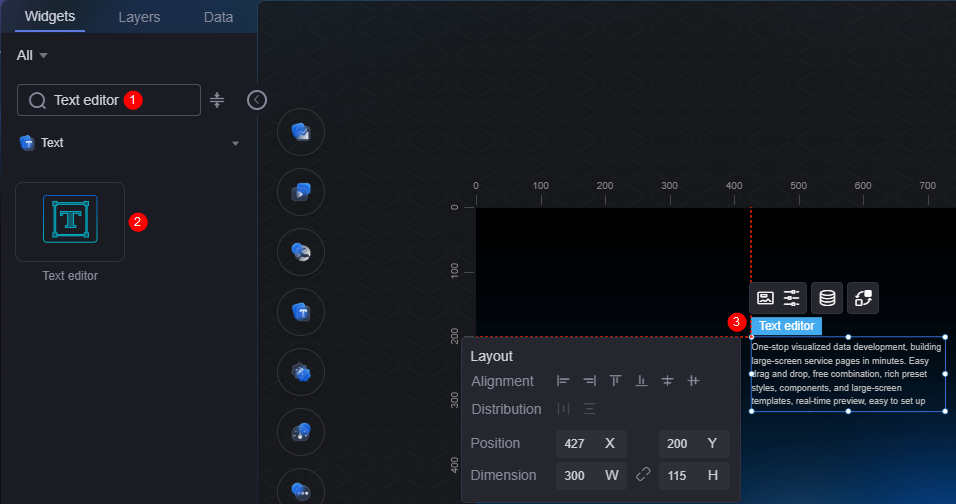
Task: Open the widget style image settings icon
Action: click(765, 298)
